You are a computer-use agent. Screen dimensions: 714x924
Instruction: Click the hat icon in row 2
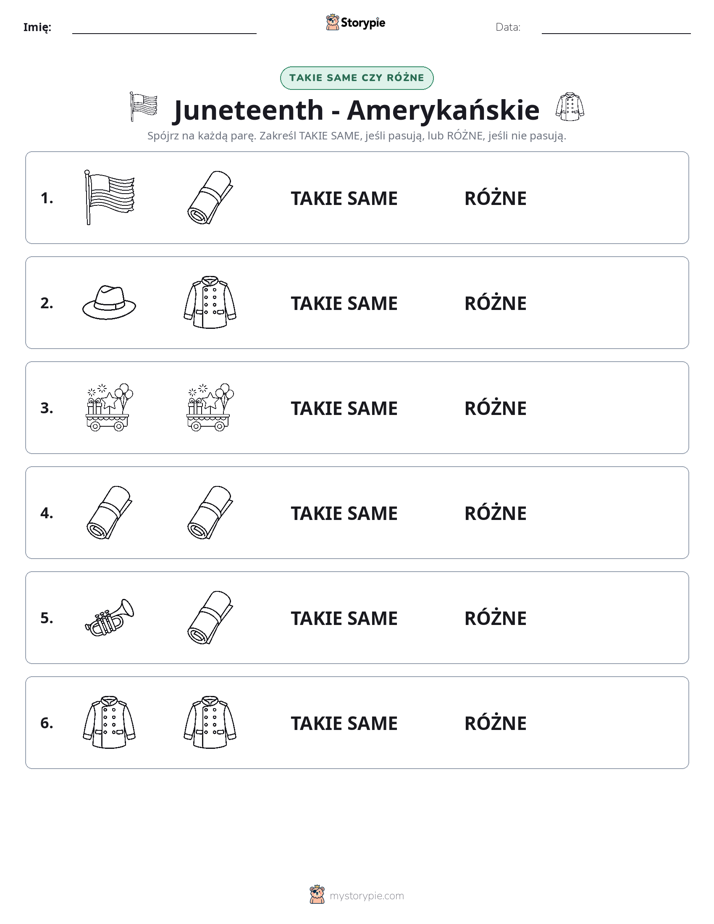pos(109,302)
